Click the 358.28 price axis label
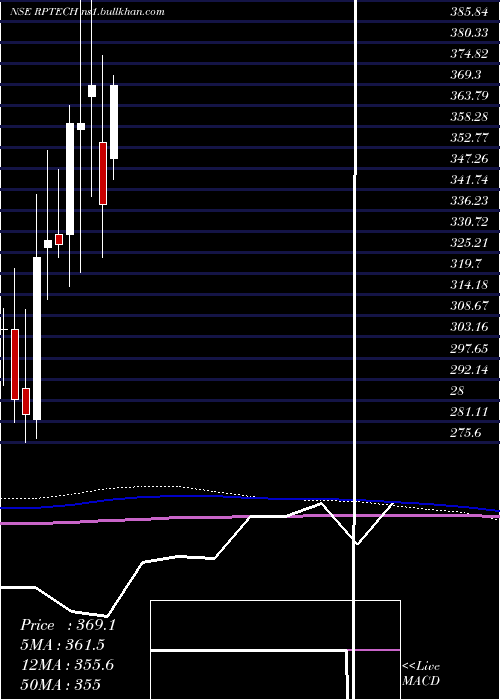Screen dimensions: 500x700 [x=469, y=117]
